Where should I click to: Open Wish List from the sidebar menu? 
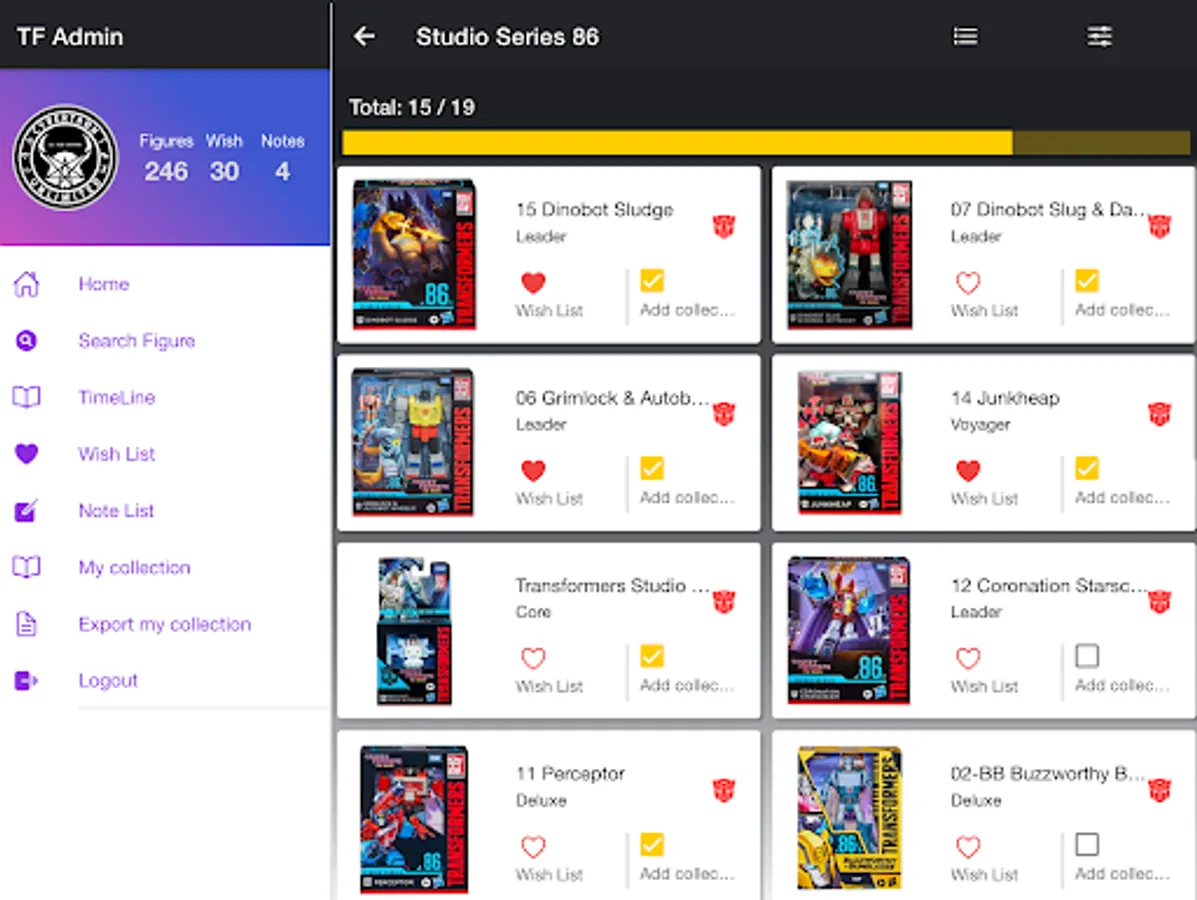[117, 453]
